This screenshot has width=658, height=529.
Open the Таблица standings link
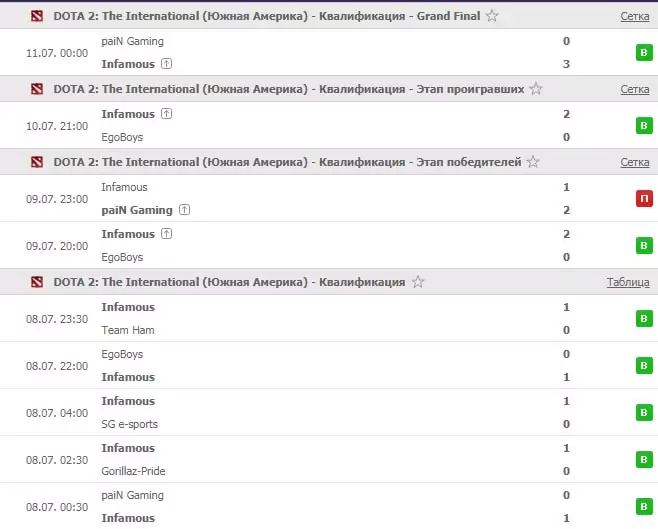628,282
